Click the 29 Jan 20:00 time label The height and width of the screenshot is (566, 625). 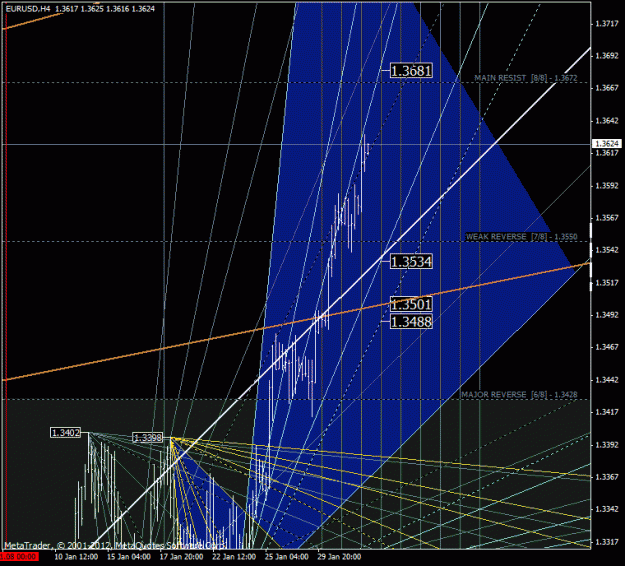tap(339, 557)
